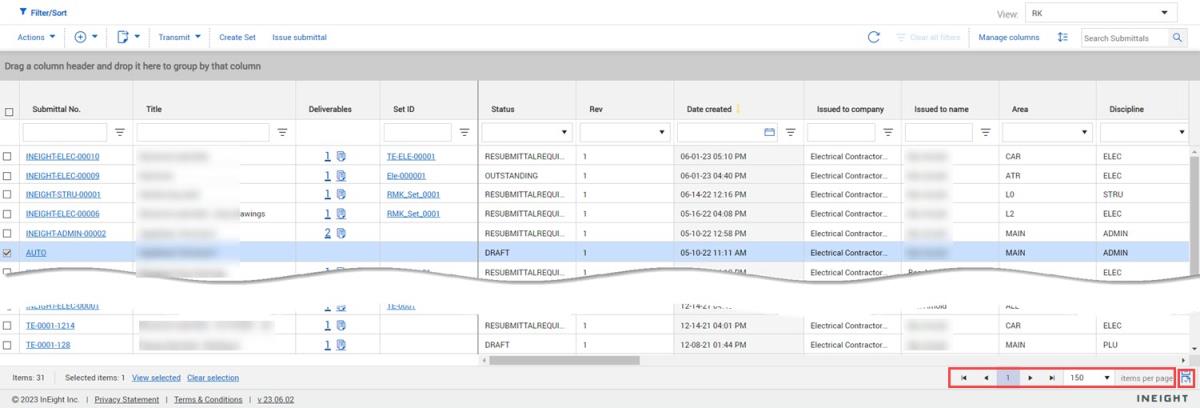Open the calendar picker in Date created filter
The height and width of the screenshot is (408, 1200).
point(769,132)
